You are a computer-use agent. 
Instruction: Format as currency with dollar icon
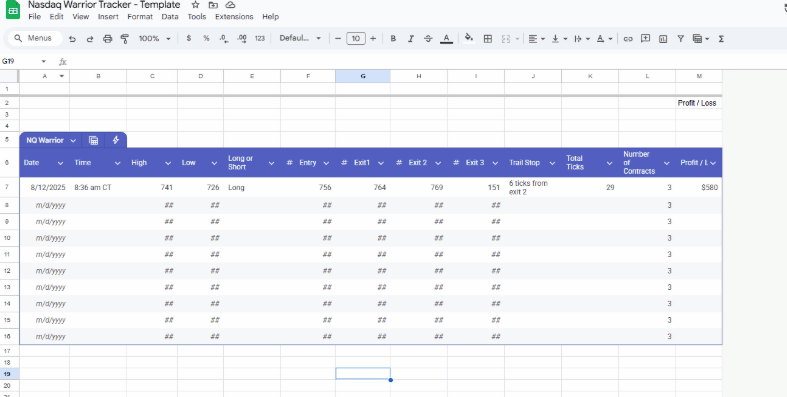point(189,39)
